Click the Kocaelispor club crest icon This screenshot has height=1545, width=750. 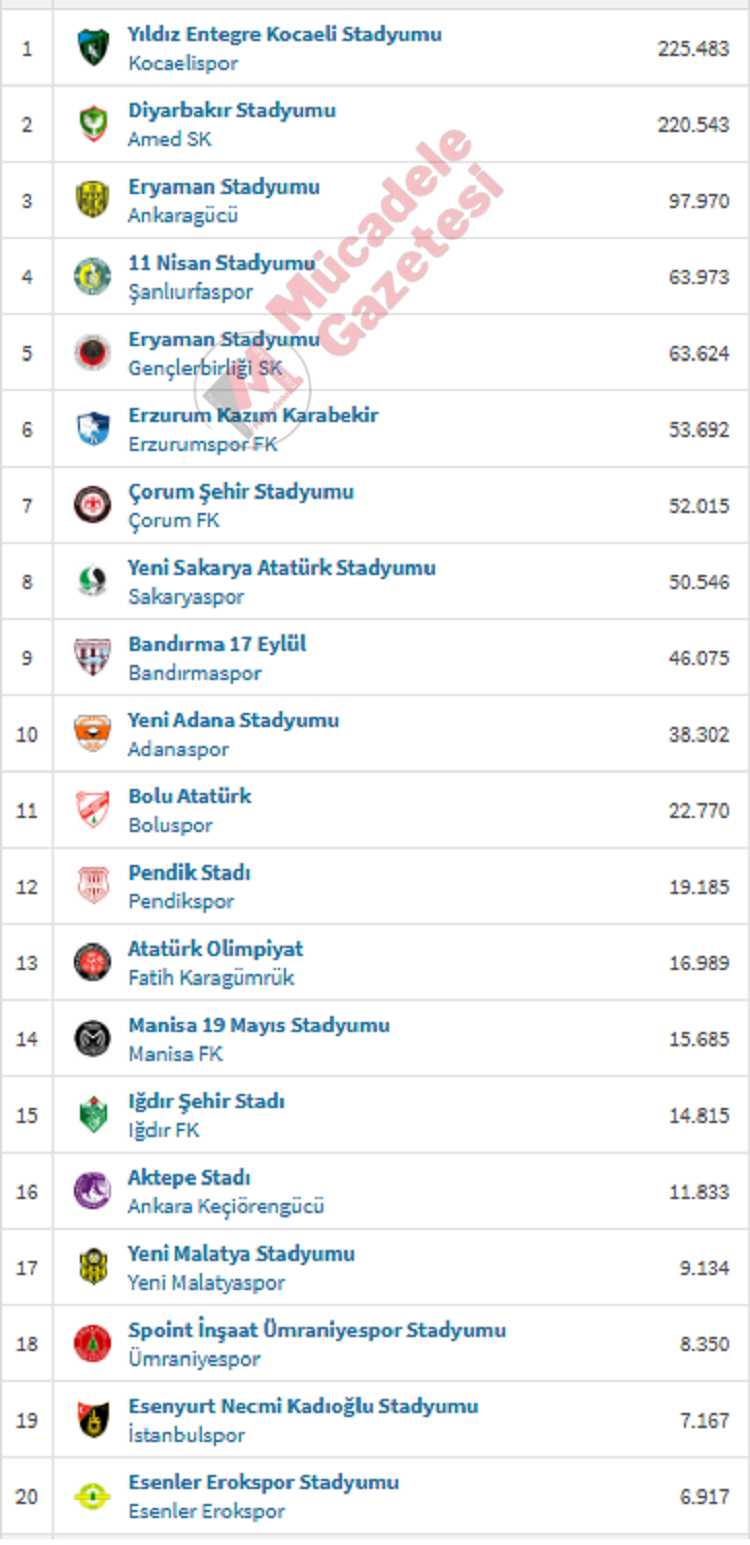point(93,48)
